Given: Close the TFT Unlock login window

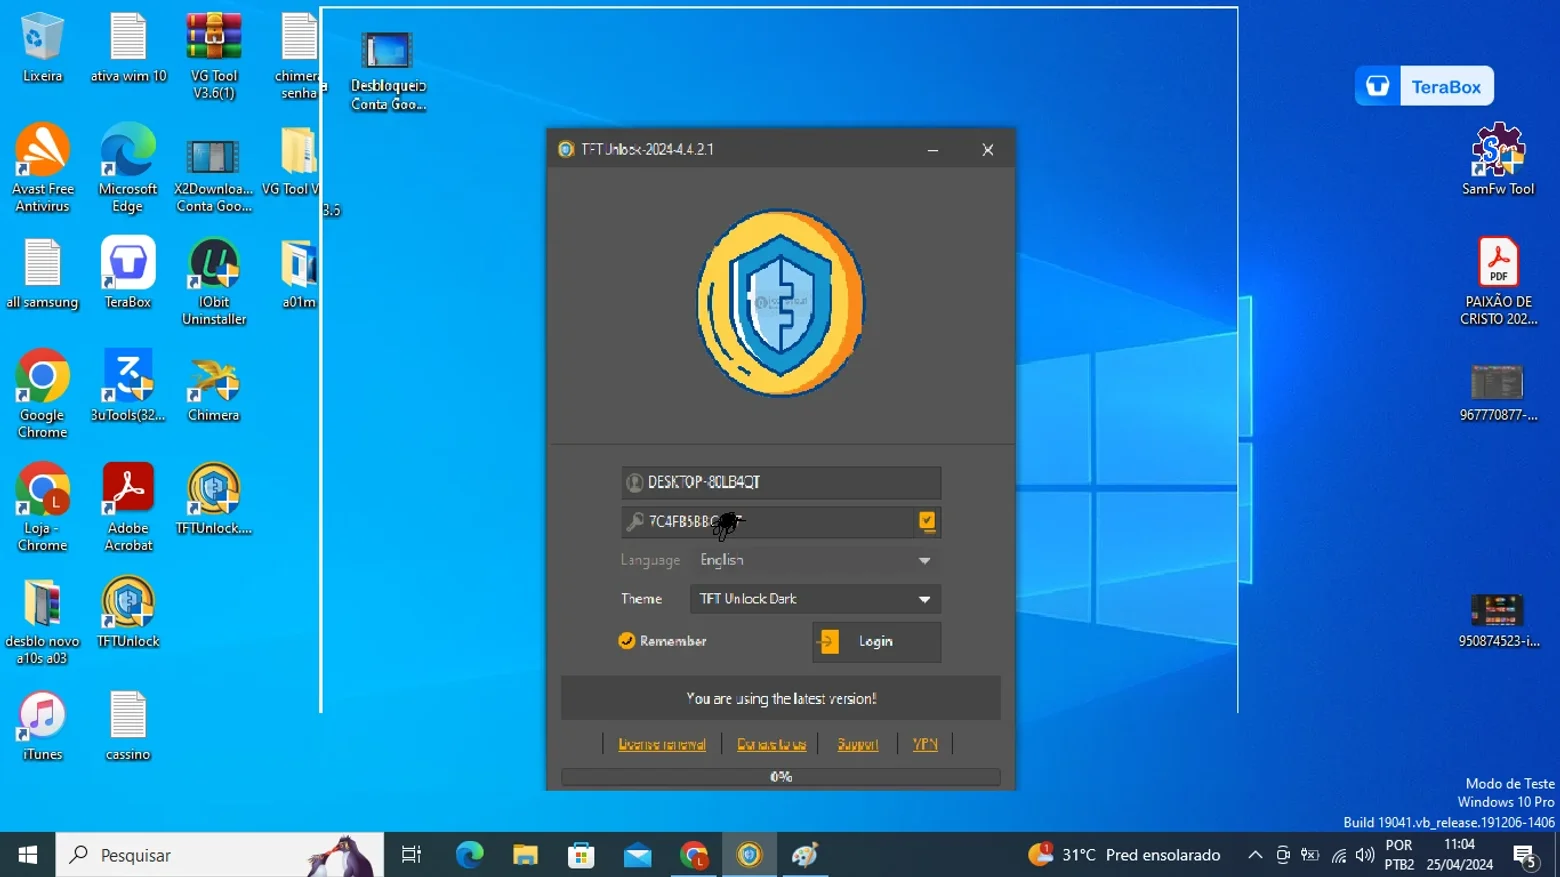Looking at the screenshot, I should pos(988,150).
